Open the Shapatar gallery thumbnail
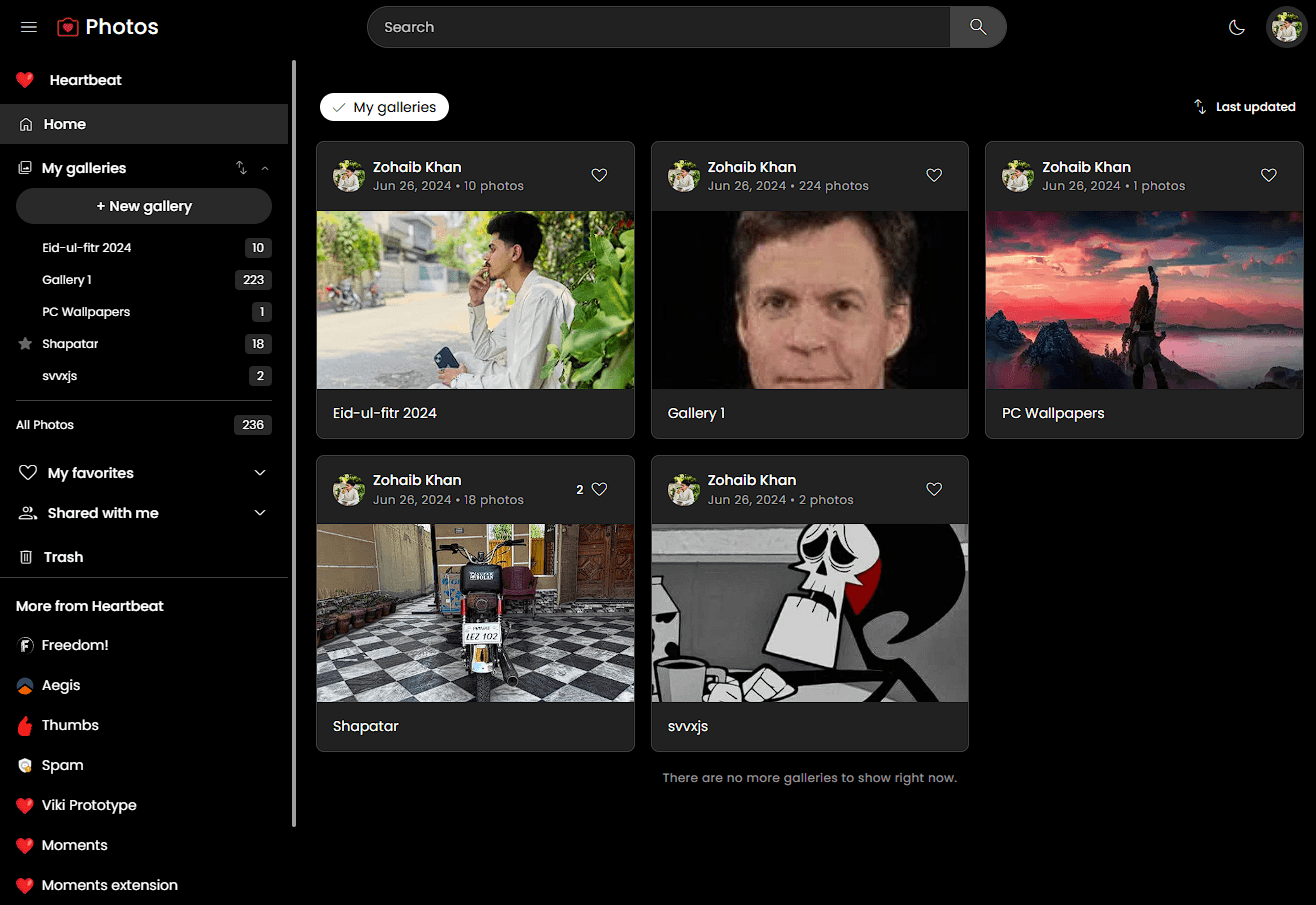 (x=475, y=612)
